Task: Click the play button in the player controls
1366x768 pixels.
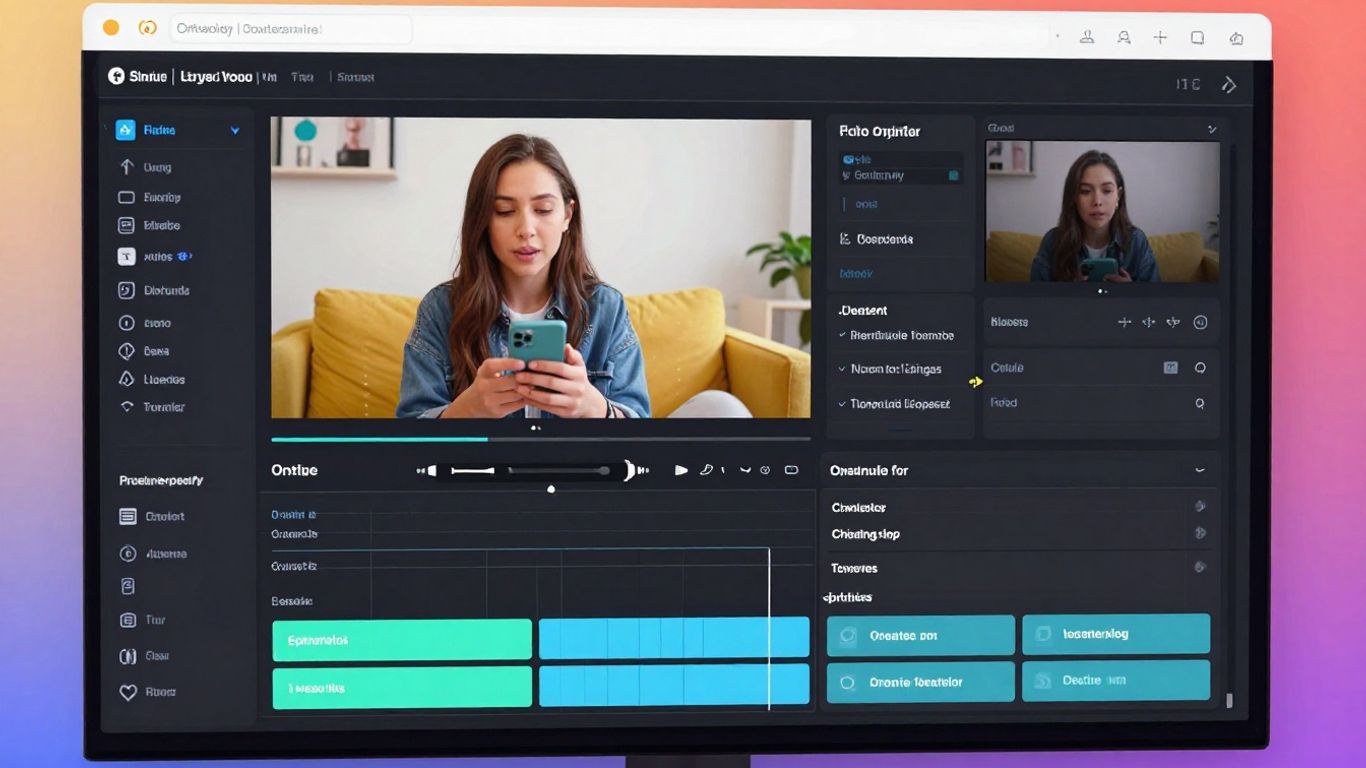Action: coord(681,470)
